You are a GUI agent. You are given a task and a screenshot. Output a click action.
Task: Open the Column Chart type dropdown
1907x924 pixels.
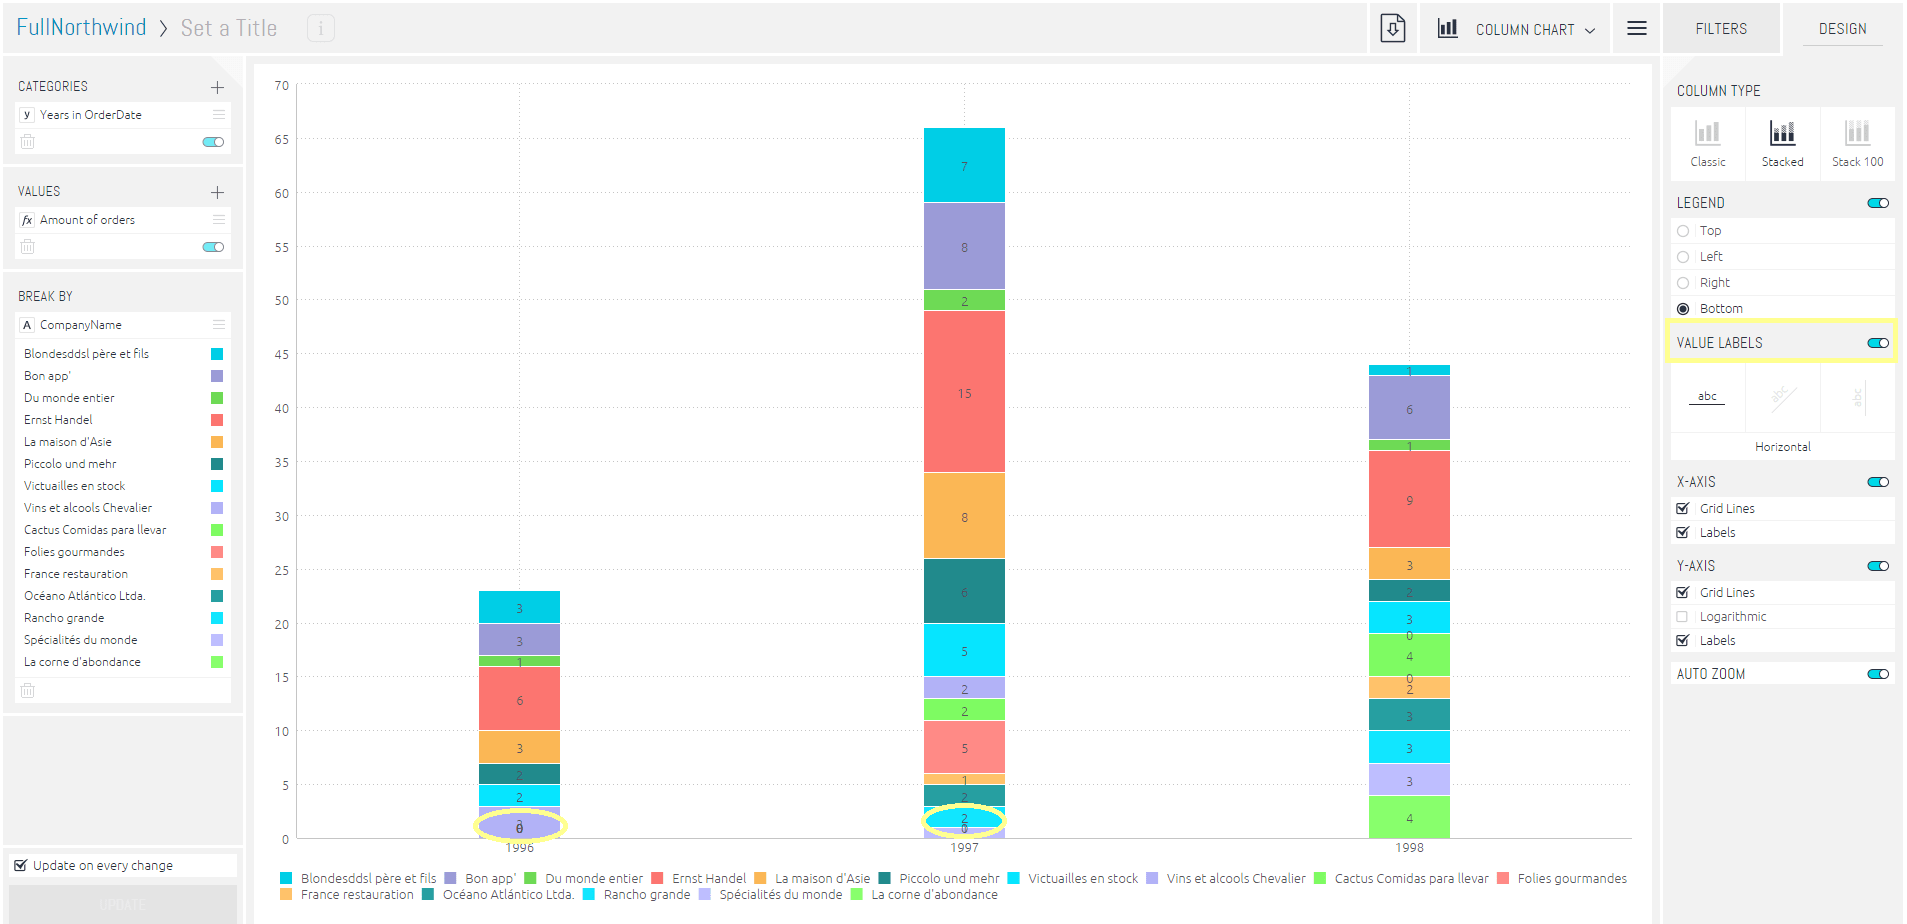pos(1515,29)
